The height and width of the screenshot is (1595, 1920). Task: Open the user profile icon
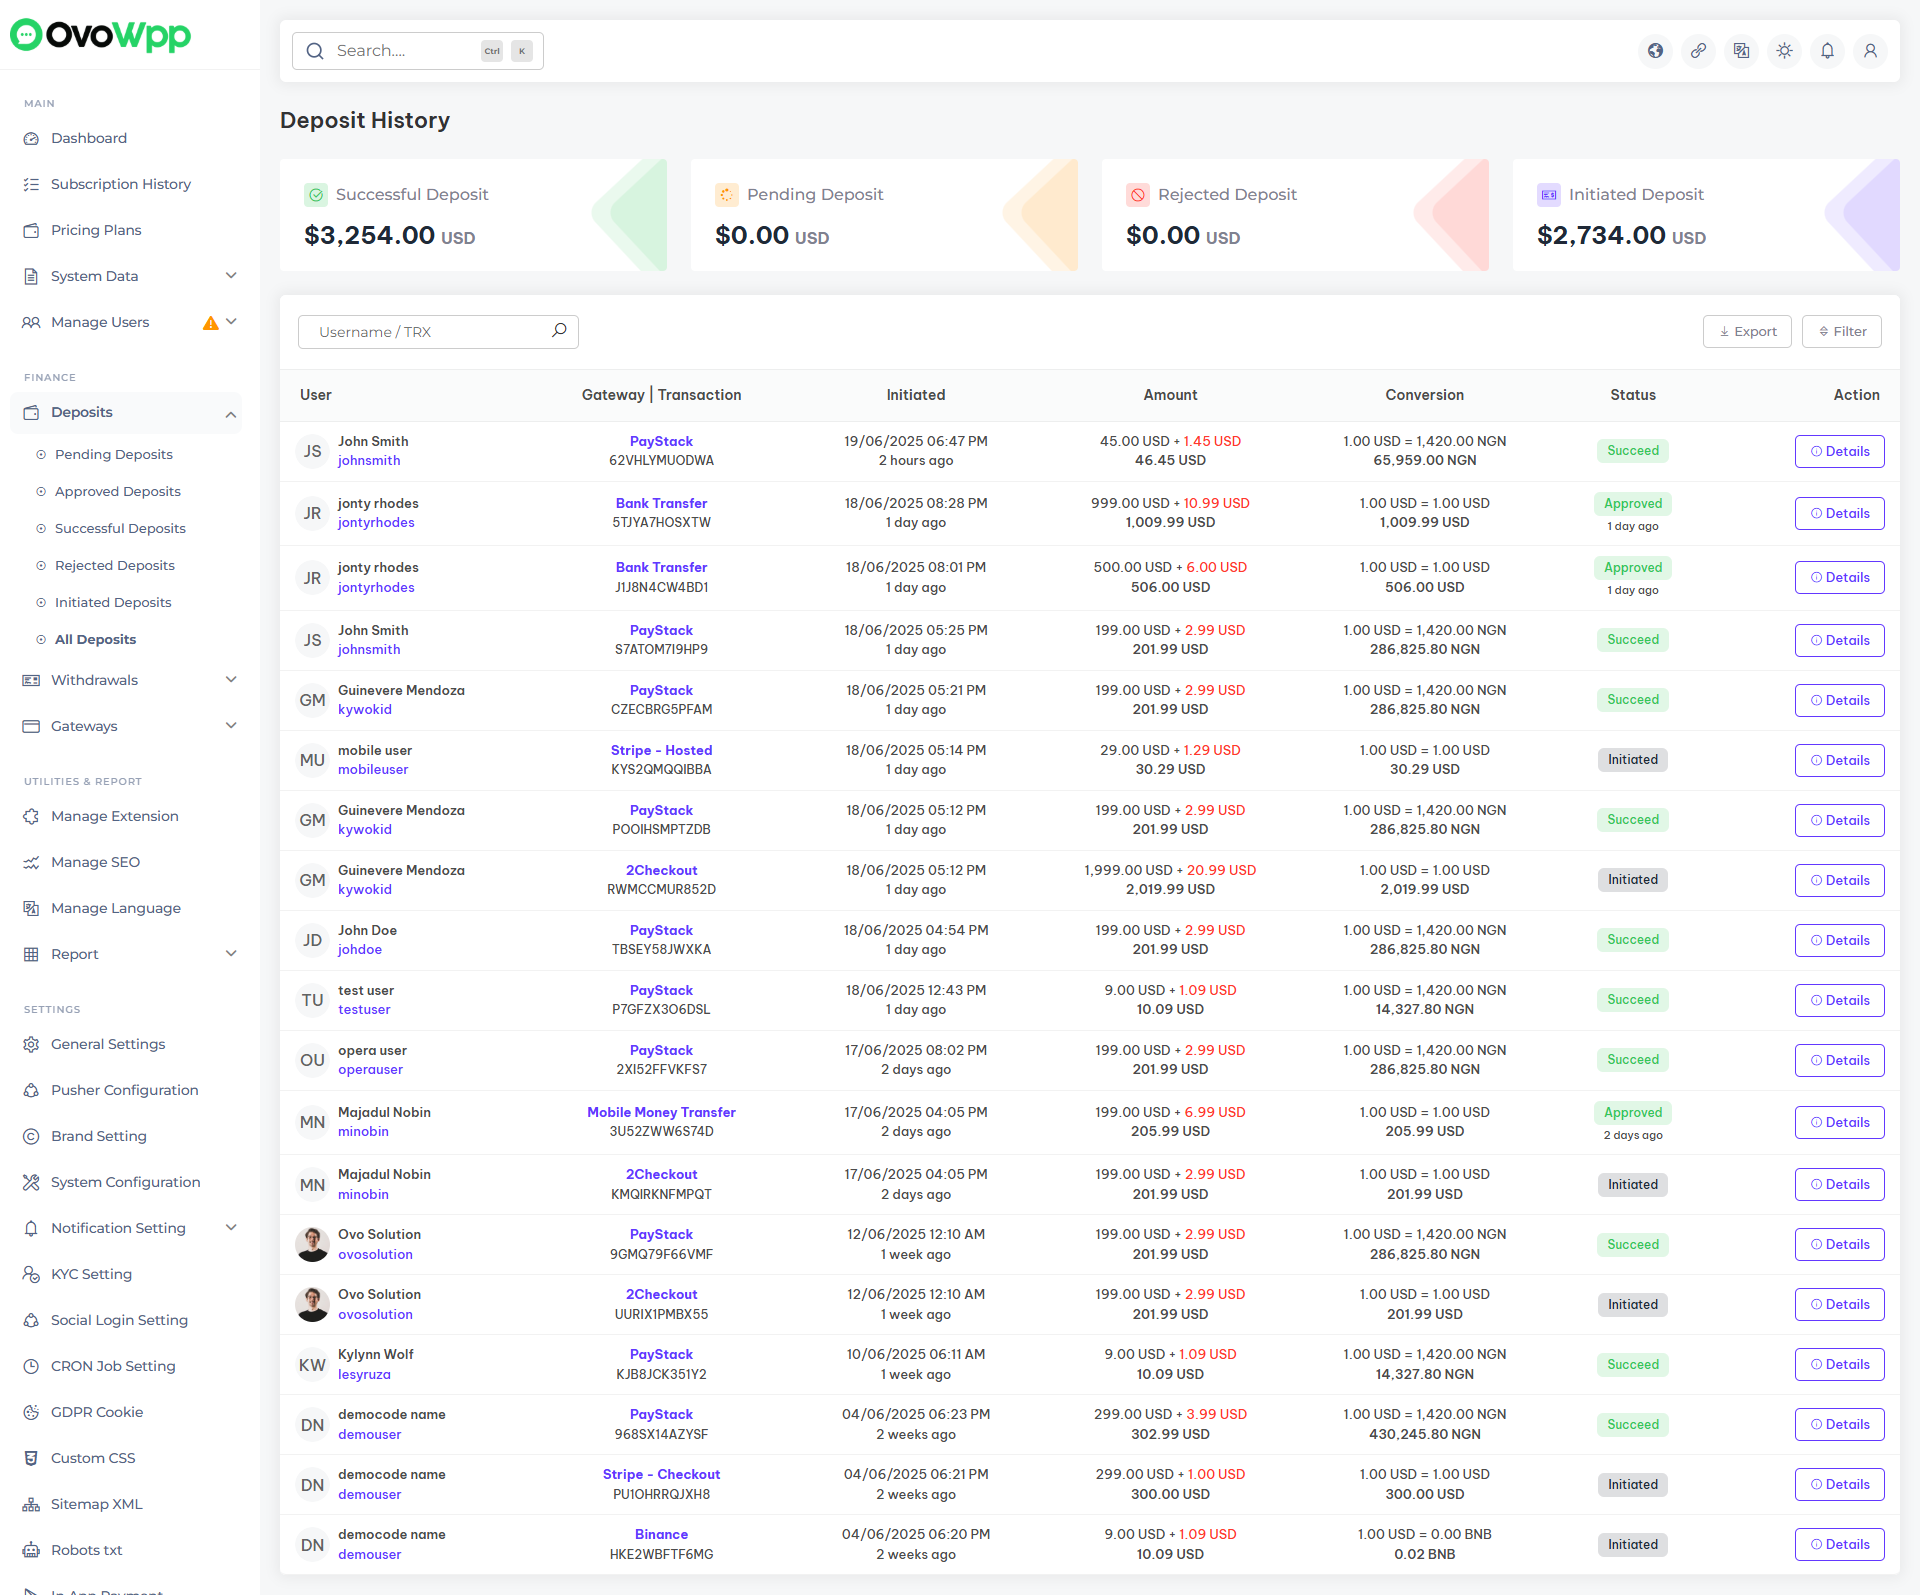[x=1870, y=51]
